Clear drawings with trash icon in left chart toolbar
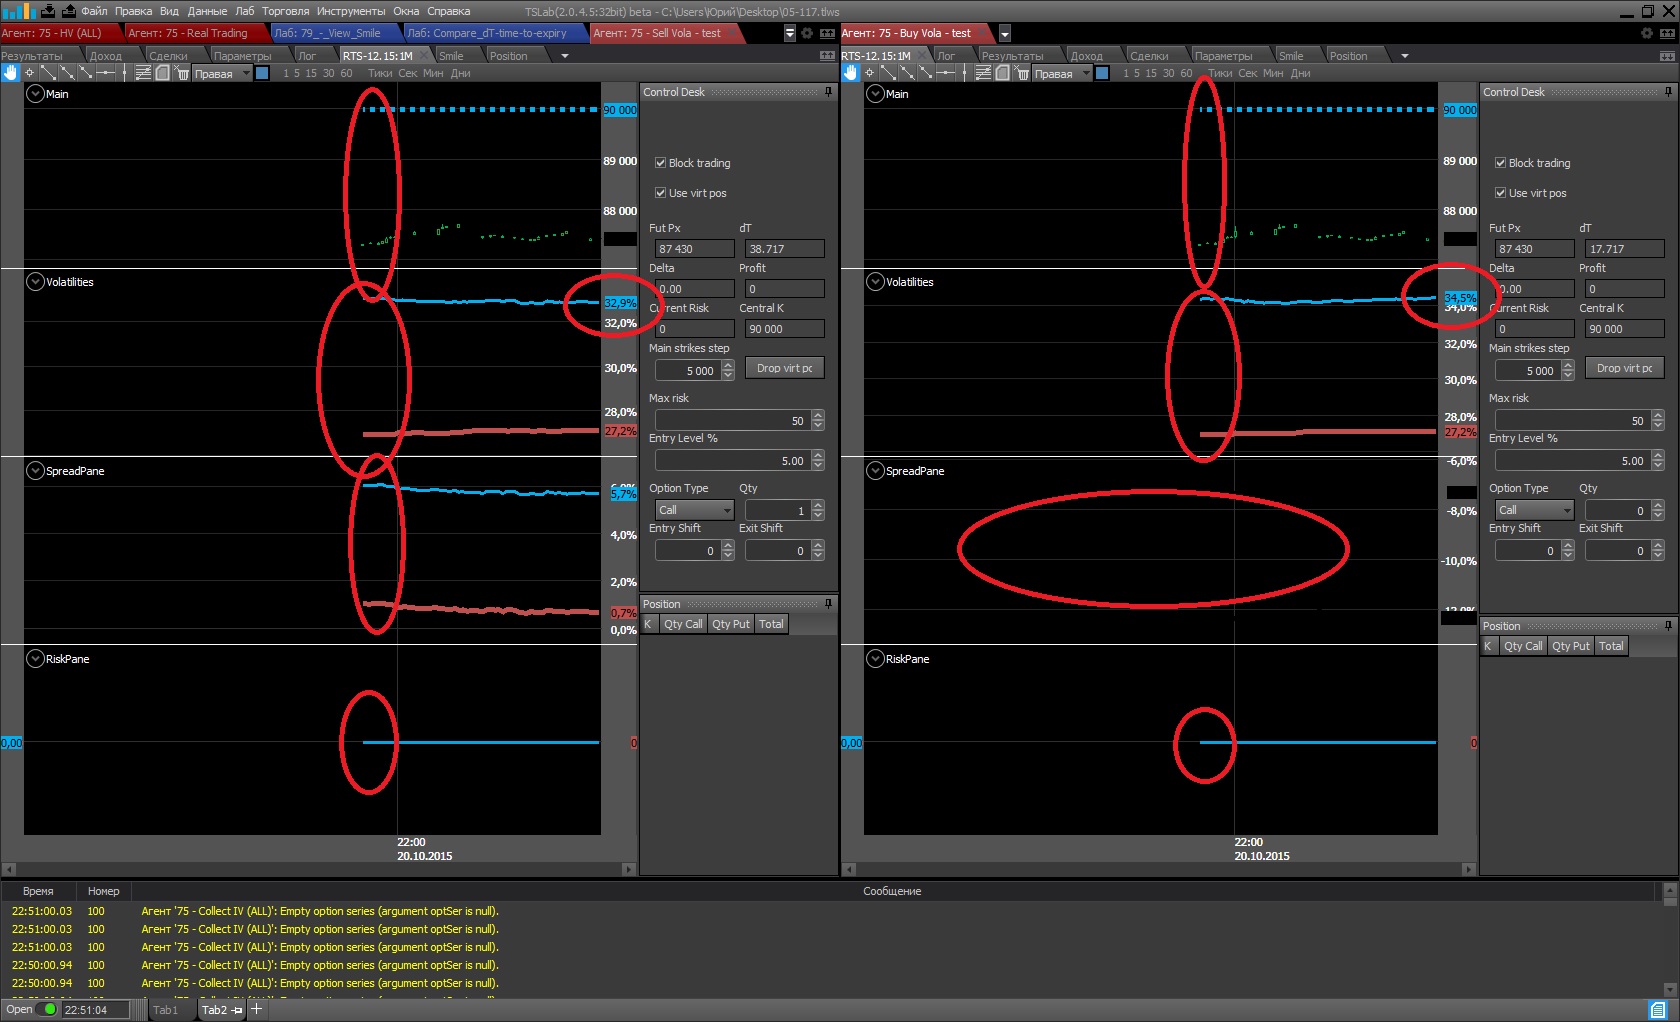Image resolution: width=1680 pixels, height=1022 pixels. pyautogui.click(x=182, y=73)
